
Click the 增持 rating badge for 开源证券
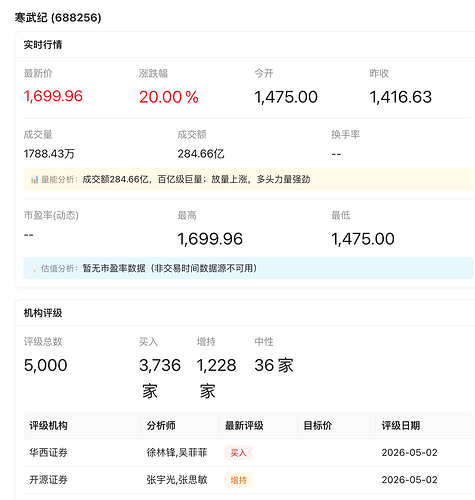point(238,480)
